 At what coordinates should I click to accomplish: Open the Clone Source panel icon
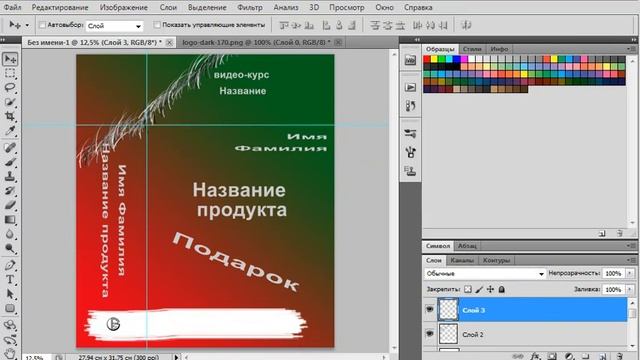410,171
